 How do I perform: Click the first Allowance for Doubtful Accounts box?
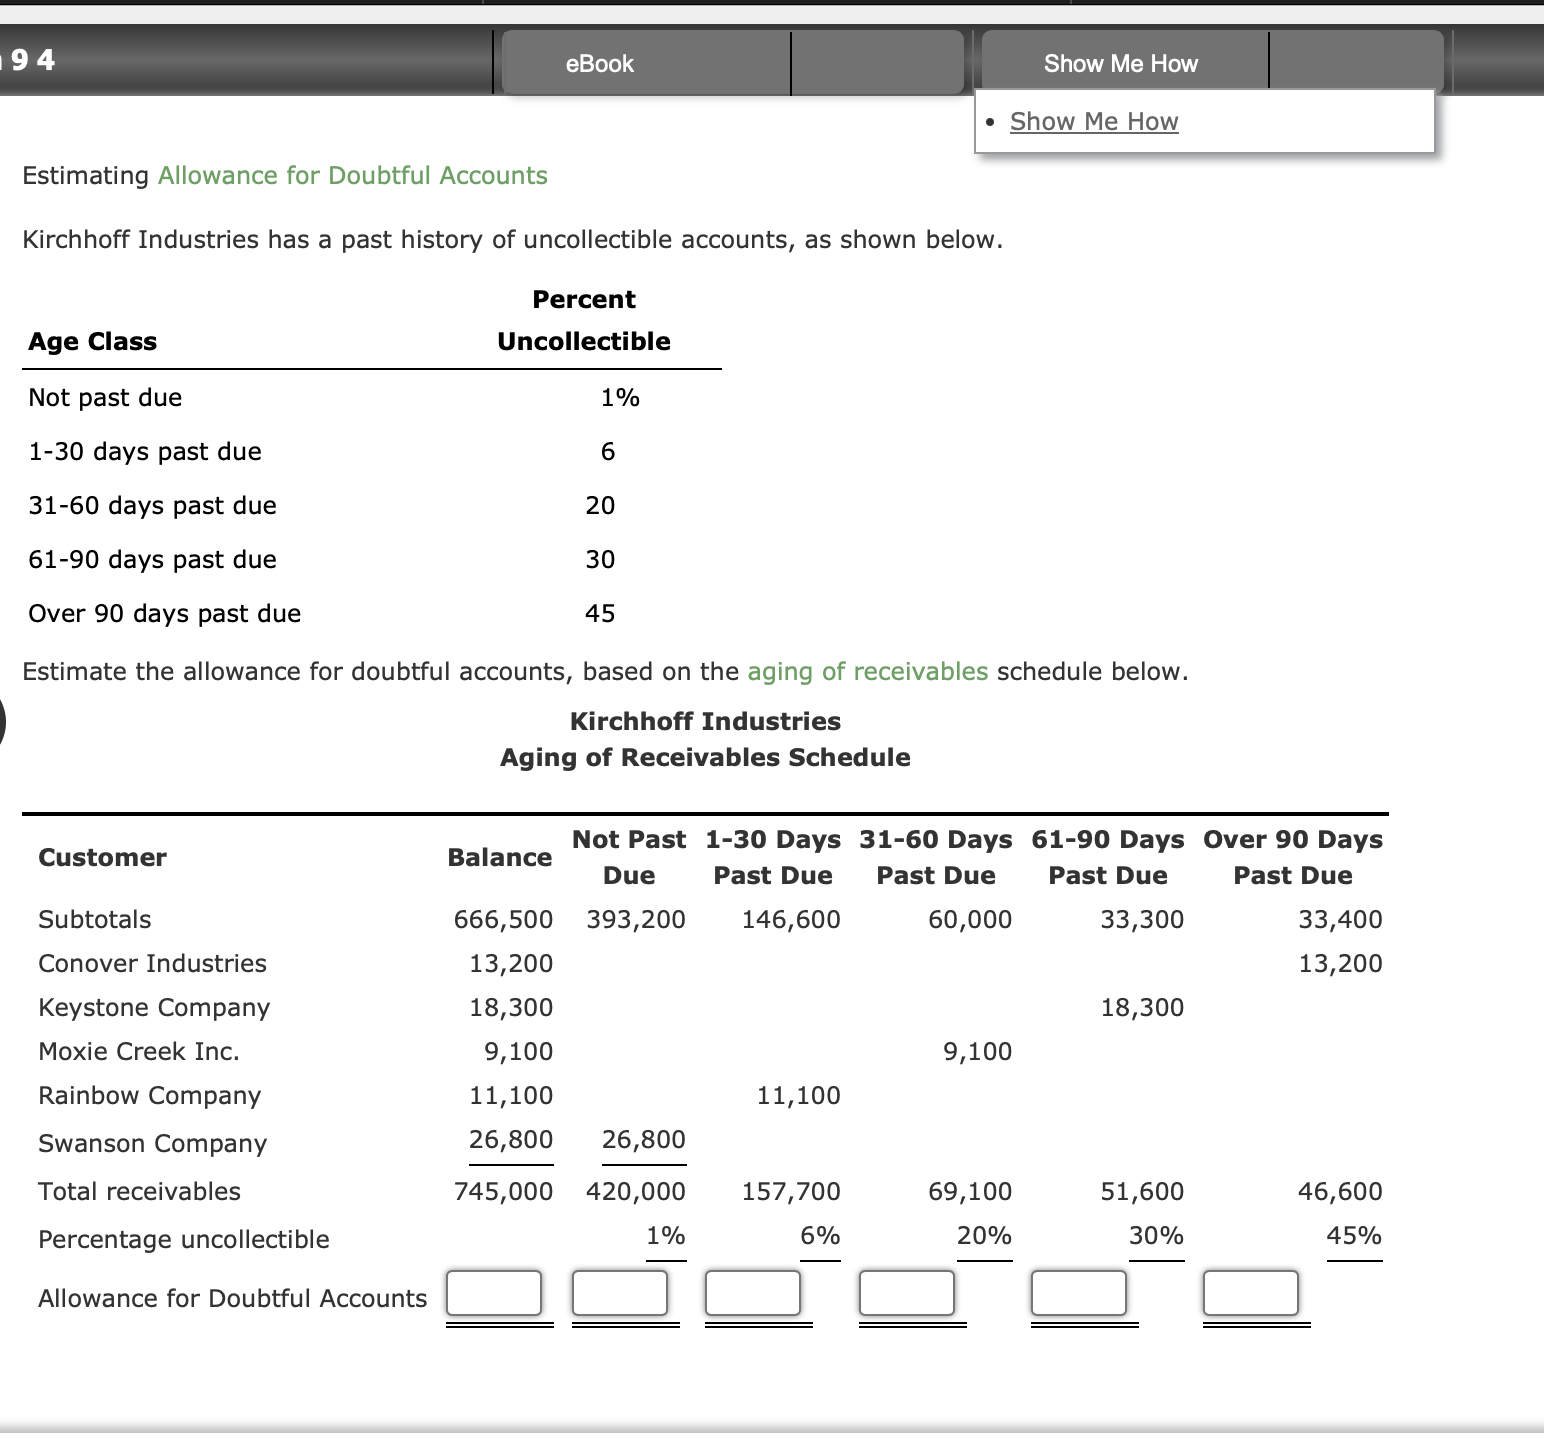pyautogui.click(x=495, y=1293)
